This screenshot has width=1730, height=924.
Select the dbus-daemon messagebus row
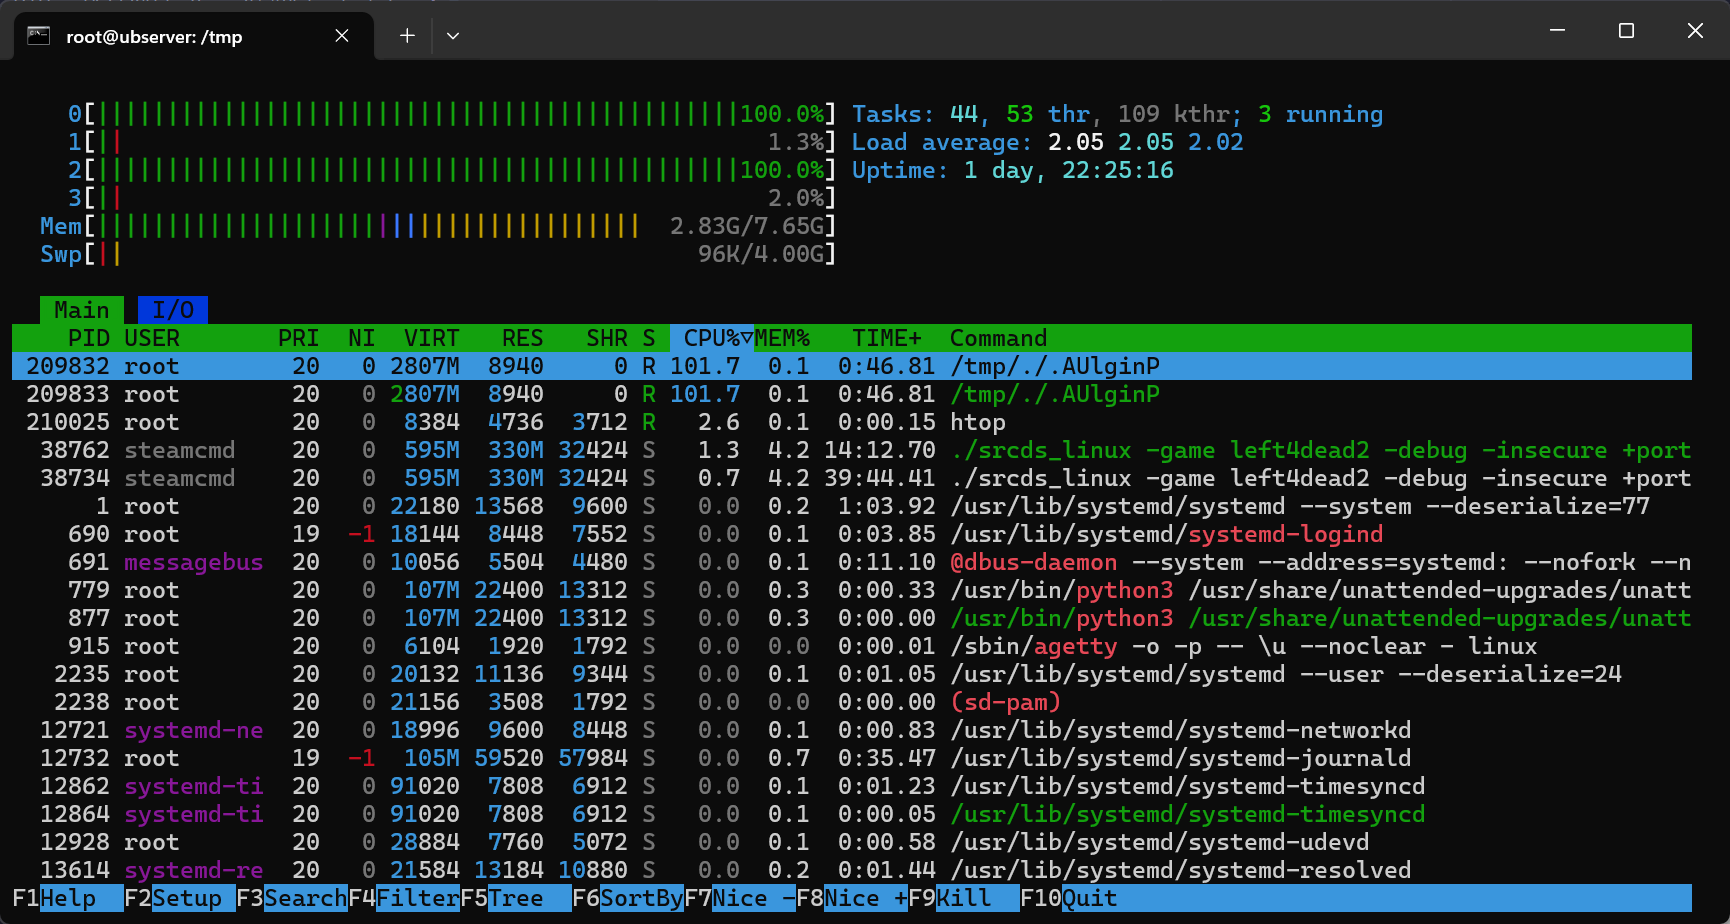pyautogui.click(x=852, y=562)
